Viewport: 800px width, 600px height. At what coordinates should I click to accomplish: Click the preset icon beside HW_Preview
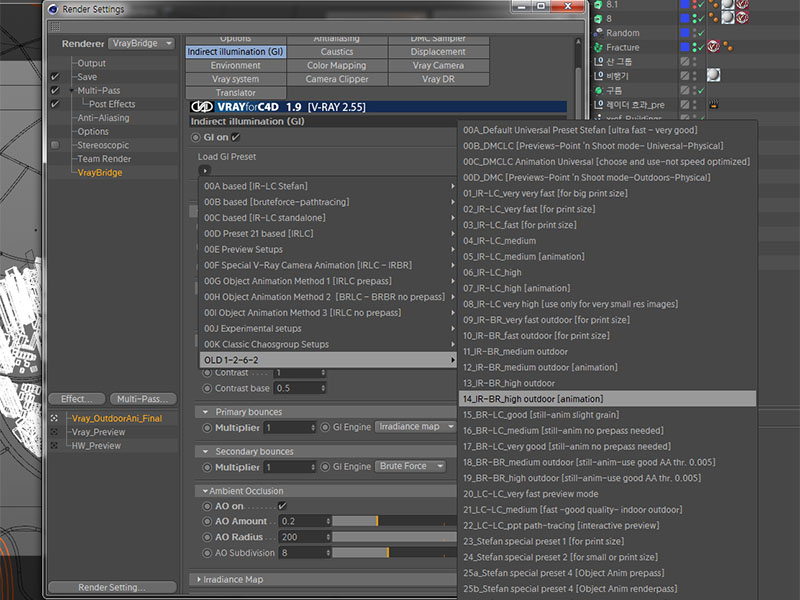pos(54,446)
